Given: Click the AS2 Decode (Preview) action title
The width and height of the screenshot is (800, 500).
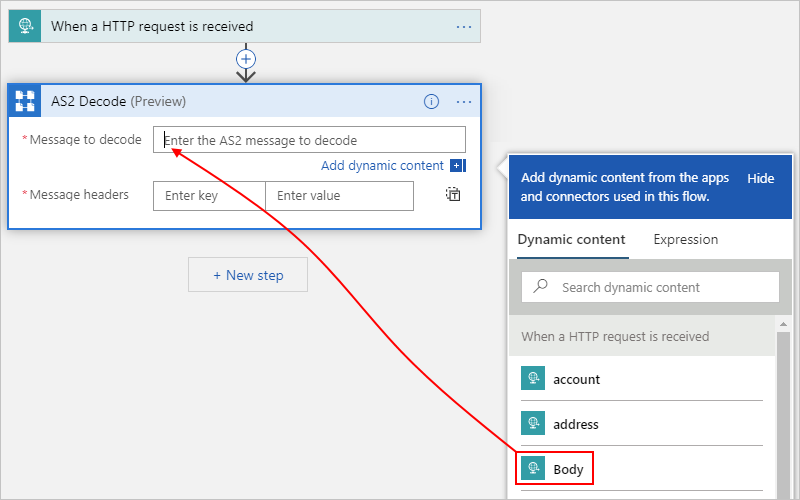Looking at the screenshot, I should [118, 102].
